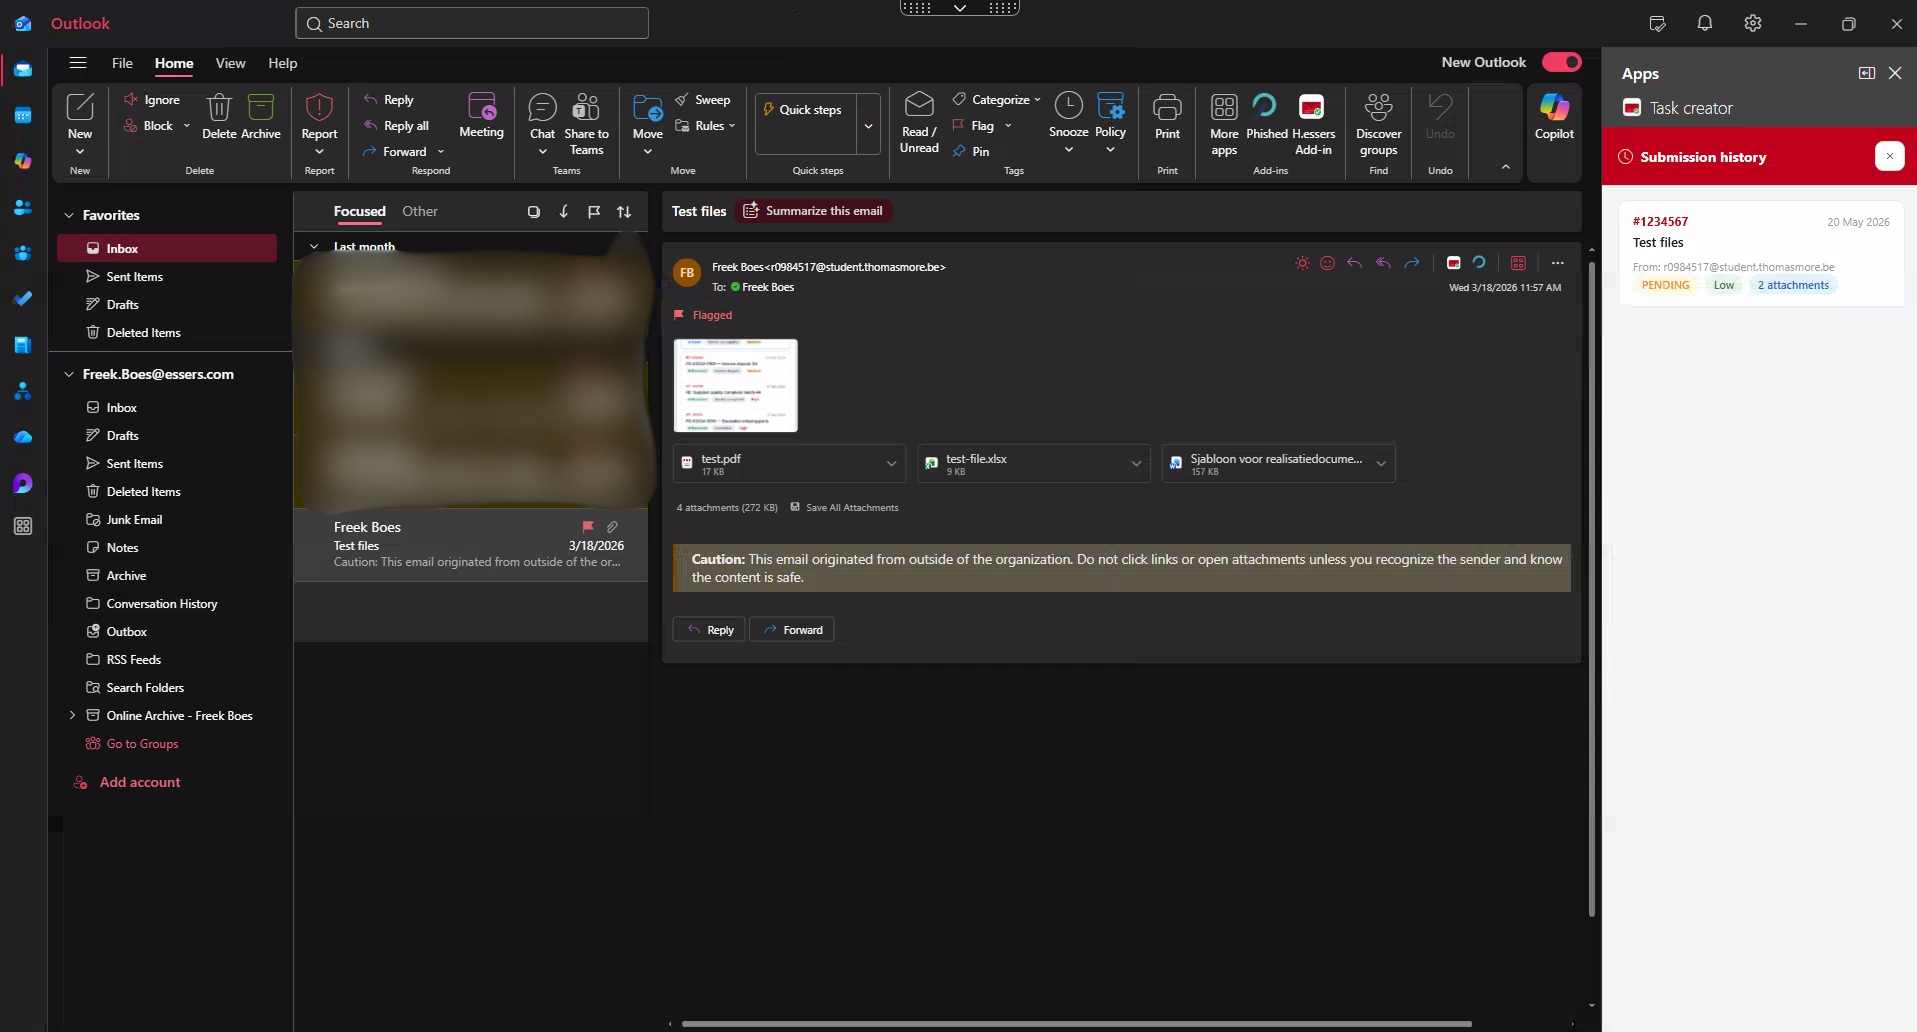Open more actions ellipsis in message header
Image resolution: width=1917 pixels, height=1032 pixels.
pos(1557,263)
